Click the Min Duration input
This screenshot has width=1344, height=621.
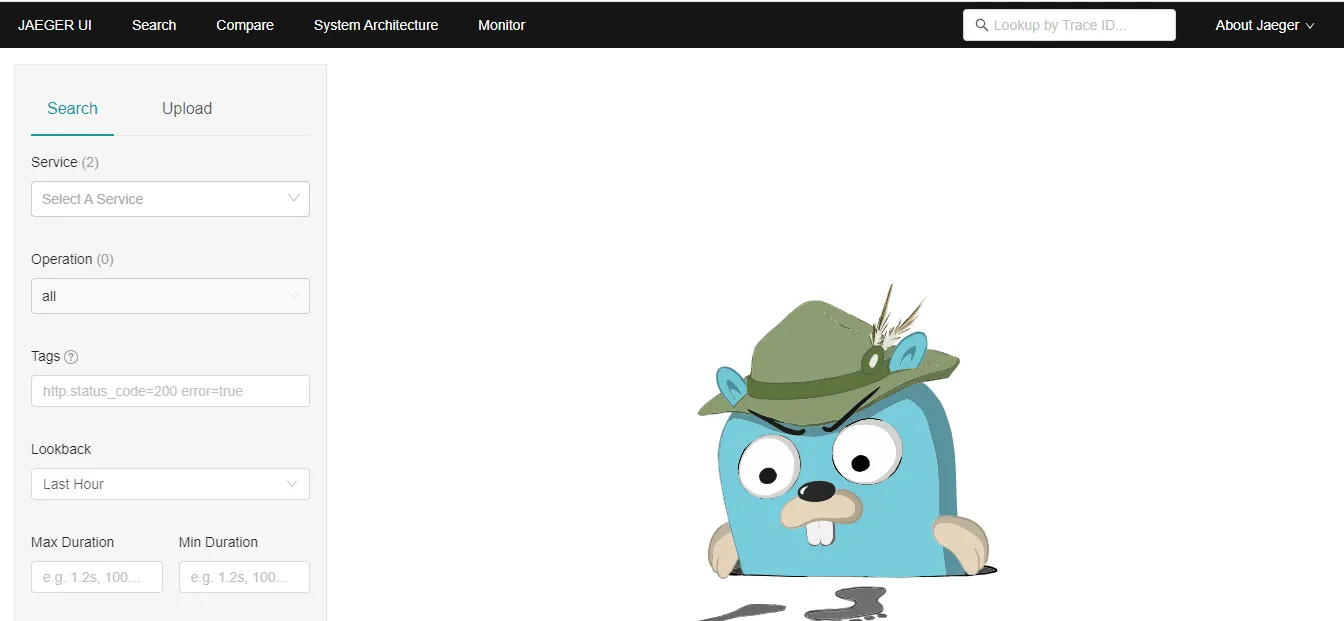244,577
